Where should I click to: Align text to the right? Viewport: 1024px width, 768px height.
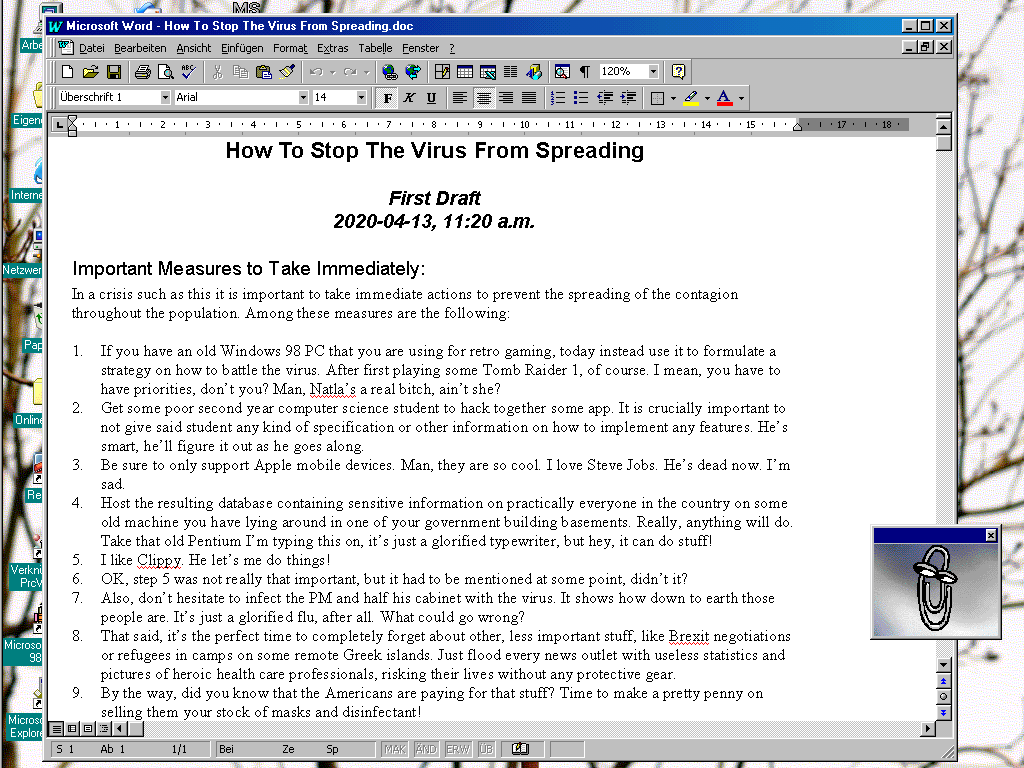(x=506, y=98)
